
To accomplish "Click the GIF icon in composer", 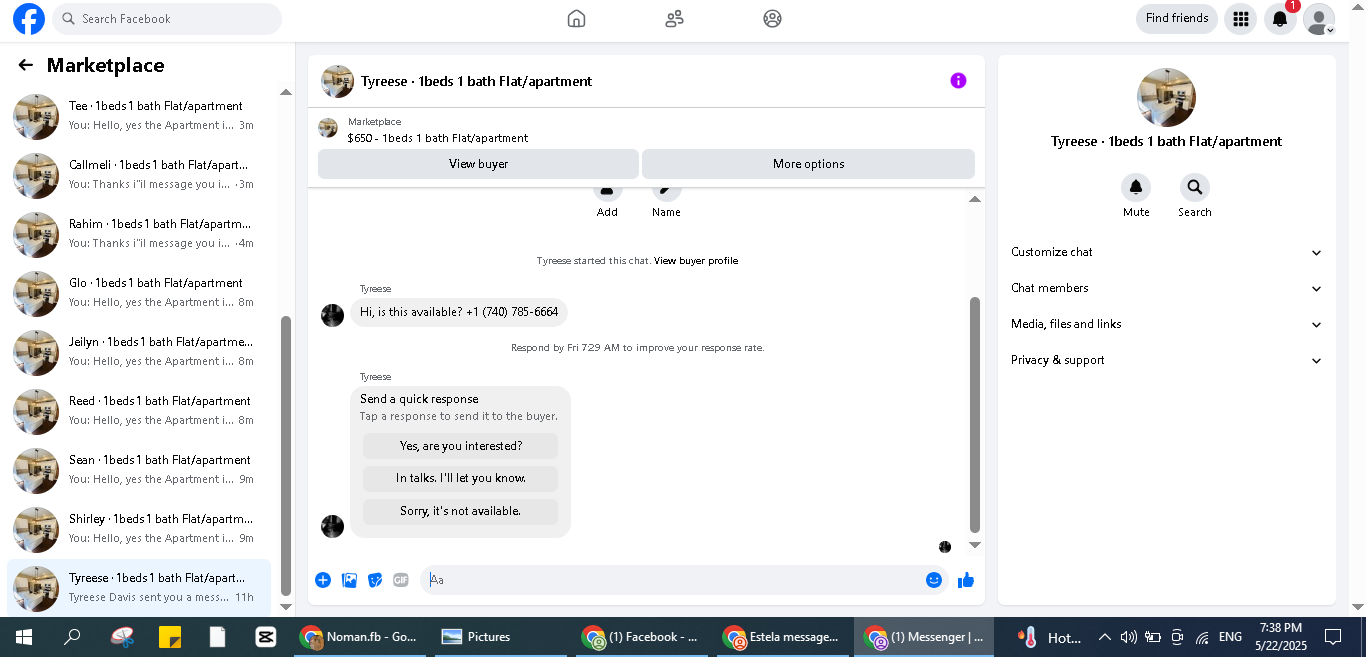I will click(401, 580).
